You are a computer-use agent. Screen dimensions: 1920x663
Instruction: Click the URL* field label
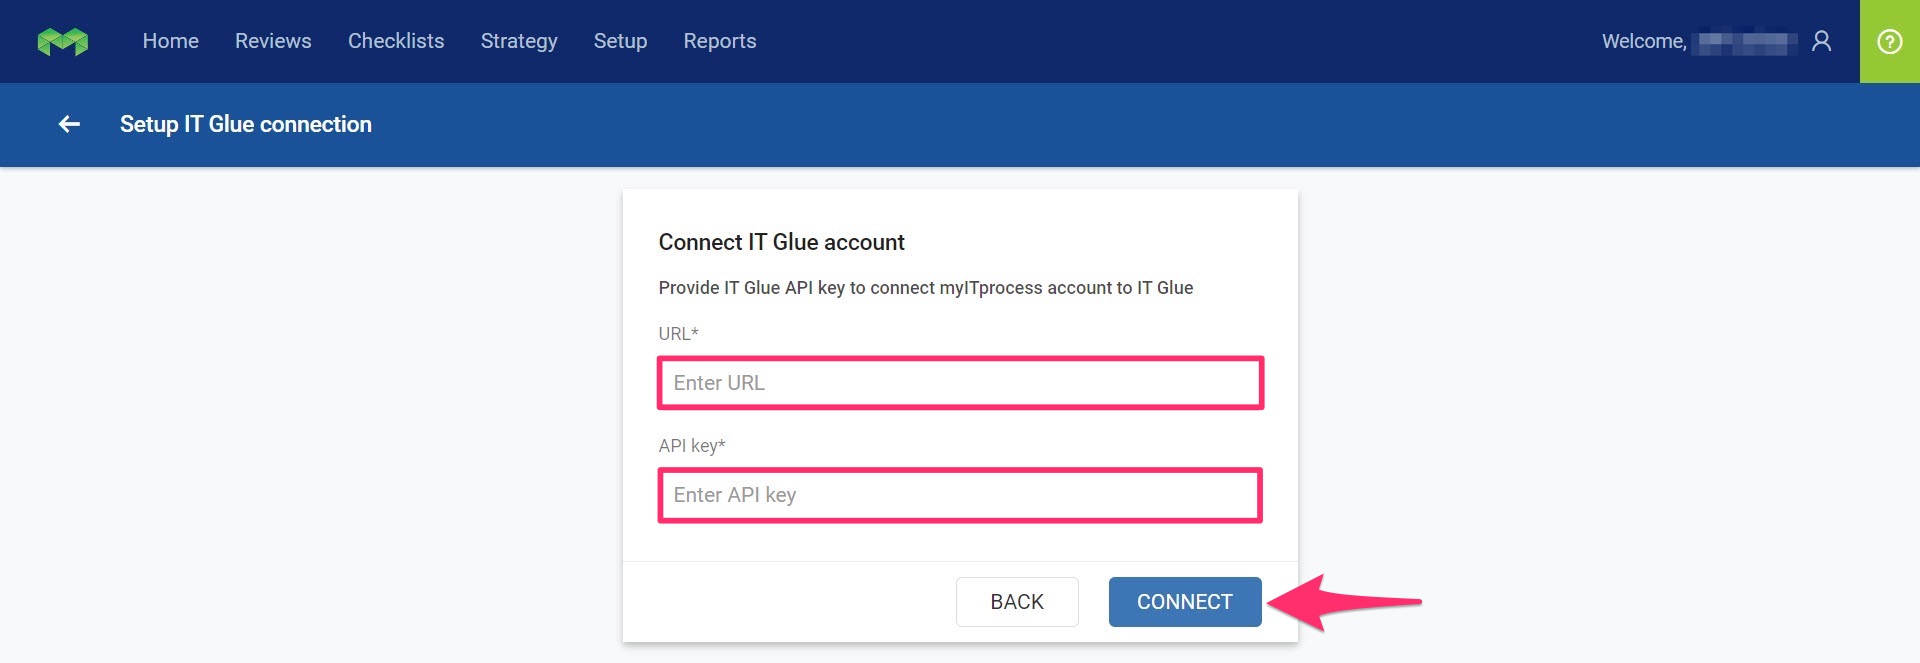[x=678, y=334]
